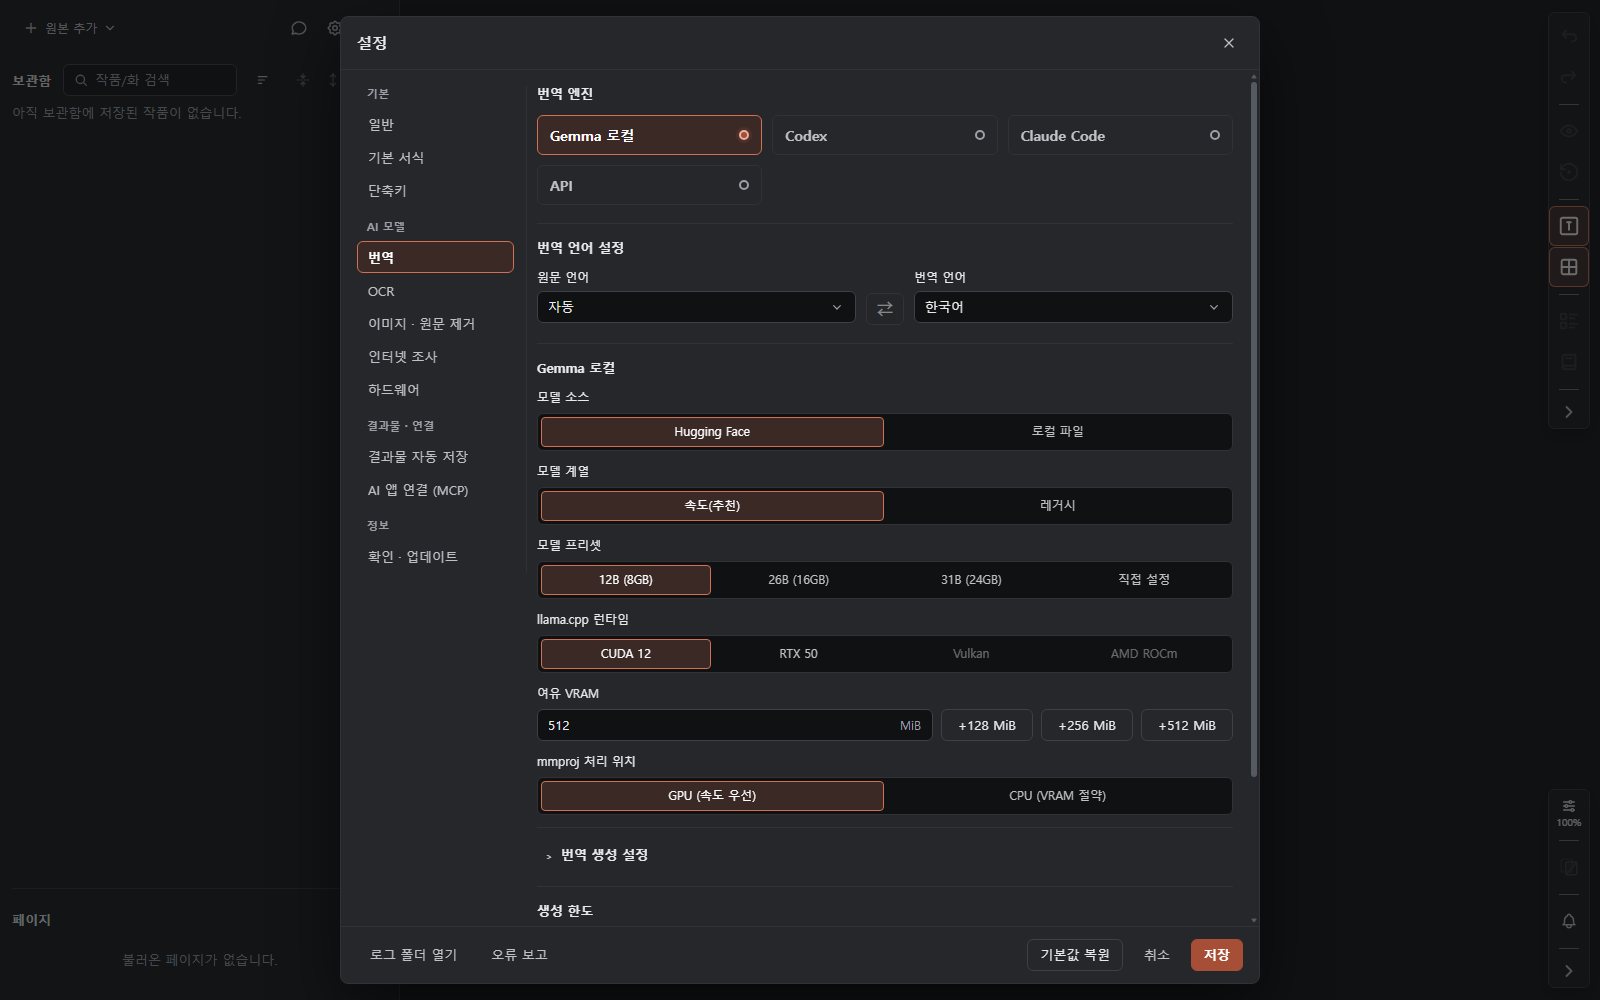The image size is (1600, 1000).
Task: Click the 저장 button
Action: tap(1217, 955)
